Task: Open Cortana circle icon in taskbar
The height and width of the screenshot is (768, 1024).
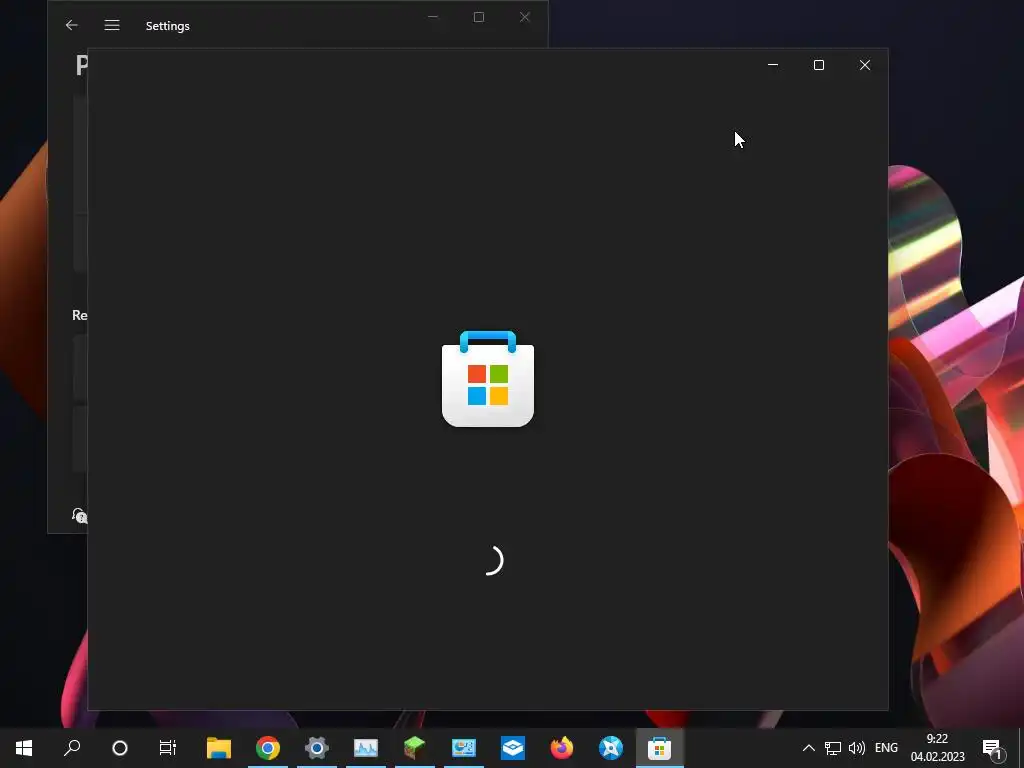Action: click(120, 748)
